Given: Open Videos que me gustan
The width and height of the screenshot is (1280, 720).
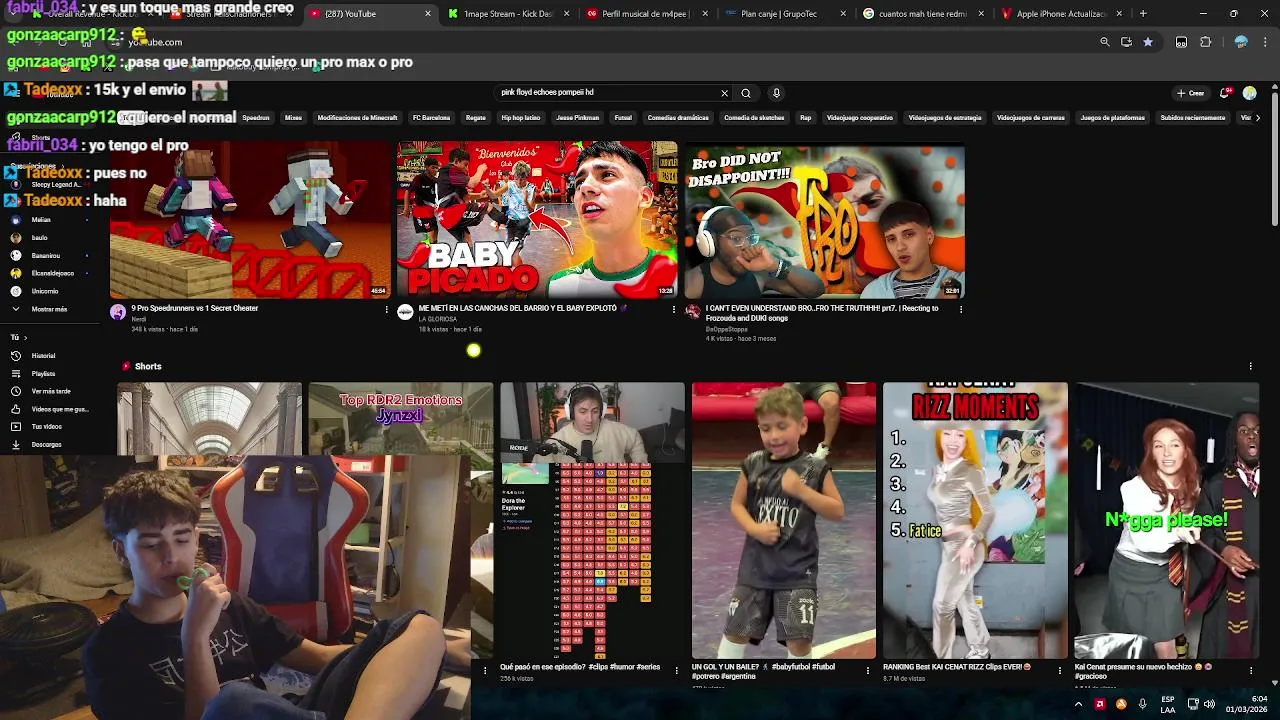Looking at the screenshot, I should click(x=59, y=409).
